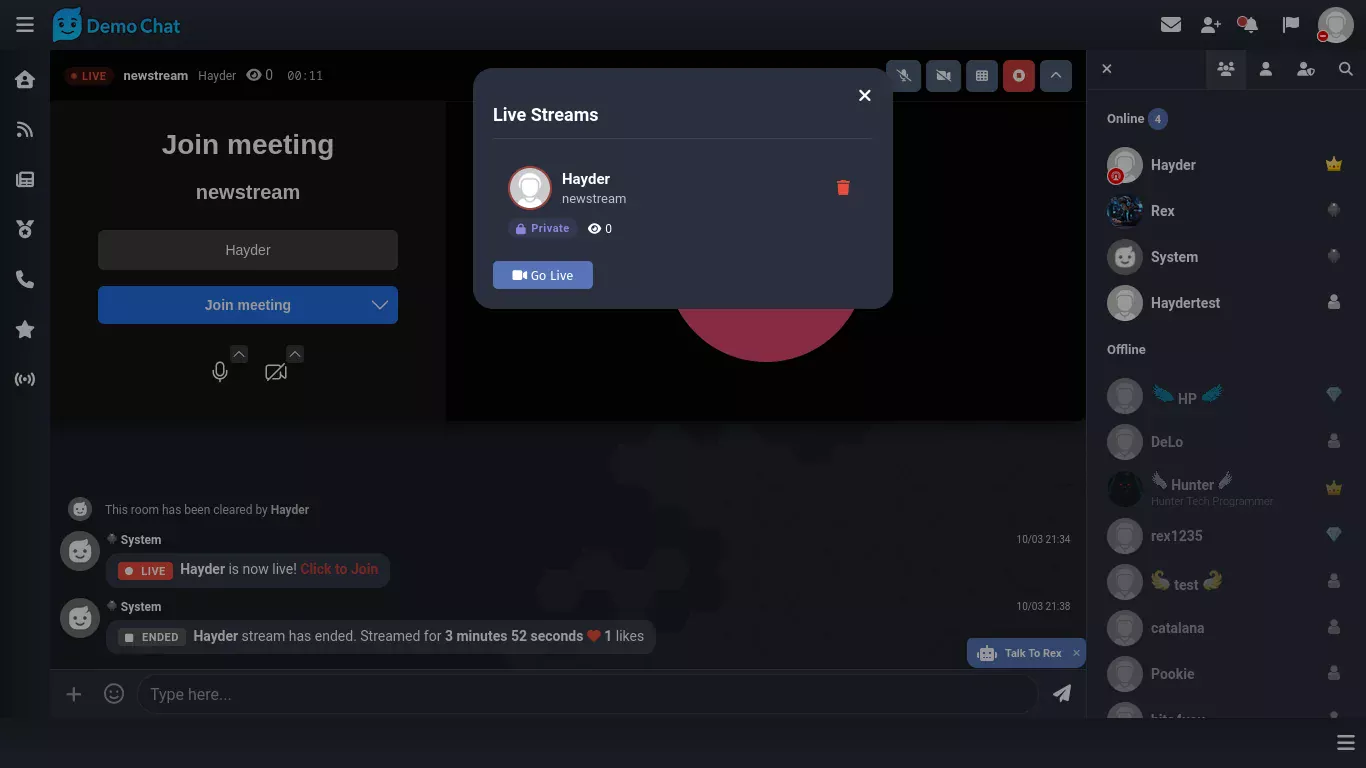Open the RSS feed icon in left sidebar
The image size is (1366, 768).
[x=25, y=130]
